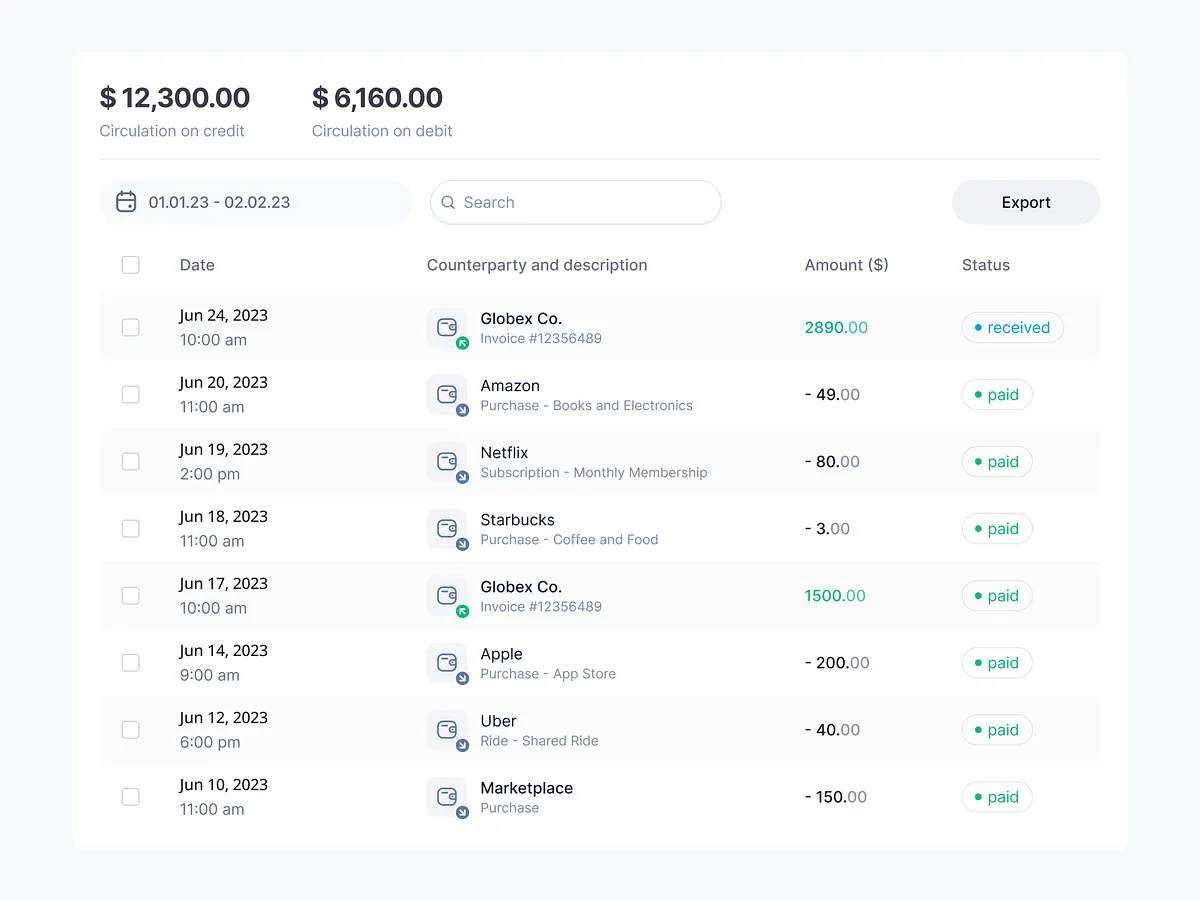This screenshot has width=1200, height=900.
Task: Select the checkbox beside the Starbucks row
Action: pos(130,529)
